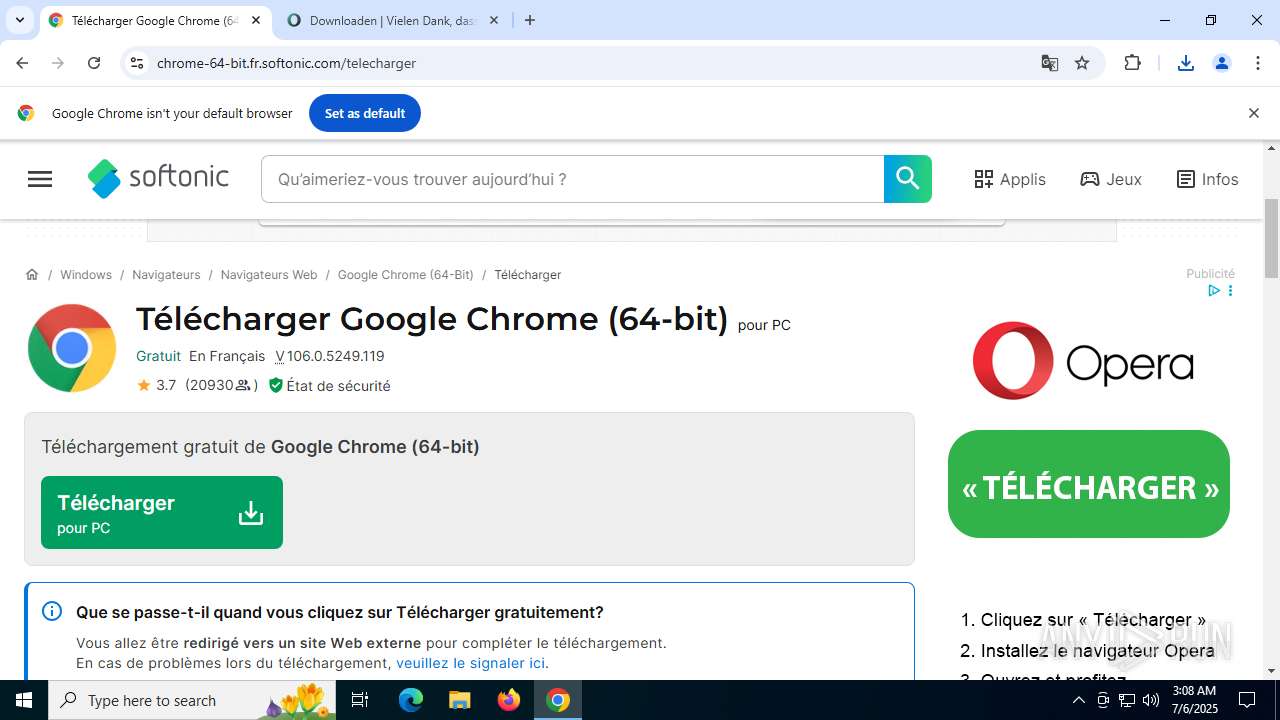Viewport: 1280px width, 720px height.
Task: Open the tab search dropdown arrow
Action: (19, 20)
